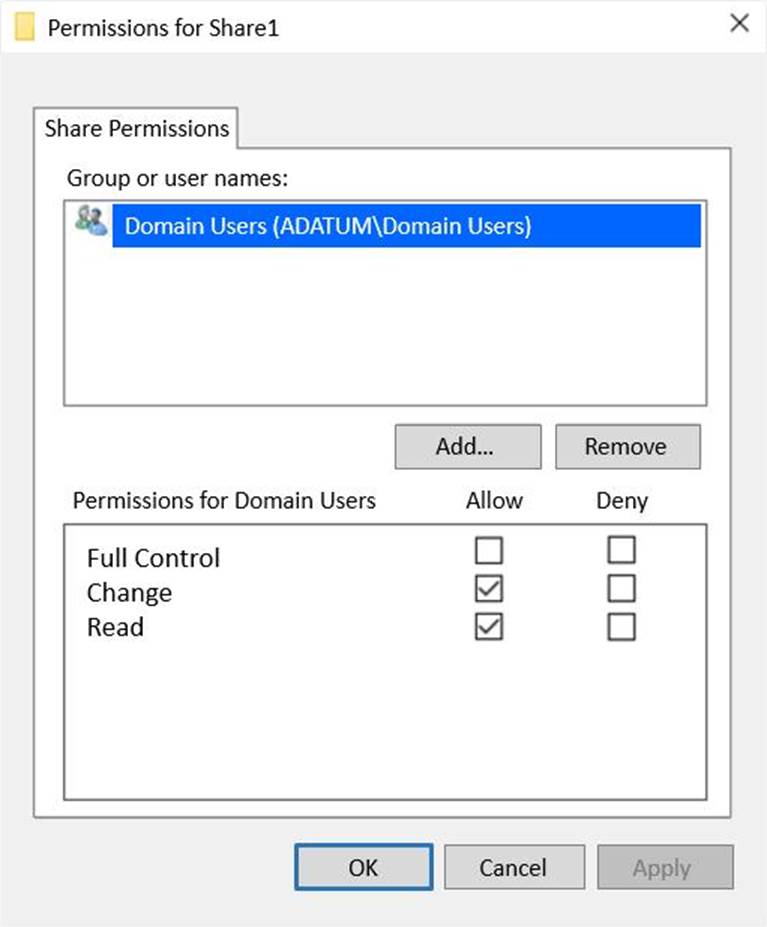Click the "Permissions for Share1" title text
Image resolution: width=767 pixels, height=927 pixels.
click(x=163, y=27)
